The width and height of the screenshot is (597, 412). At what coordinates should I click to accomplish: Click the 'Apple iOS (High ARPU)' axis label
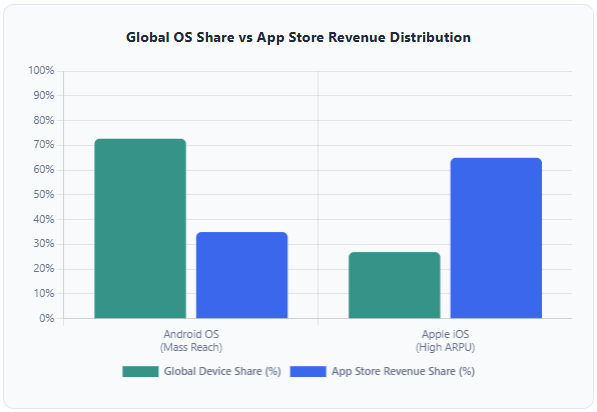[445, 341]
